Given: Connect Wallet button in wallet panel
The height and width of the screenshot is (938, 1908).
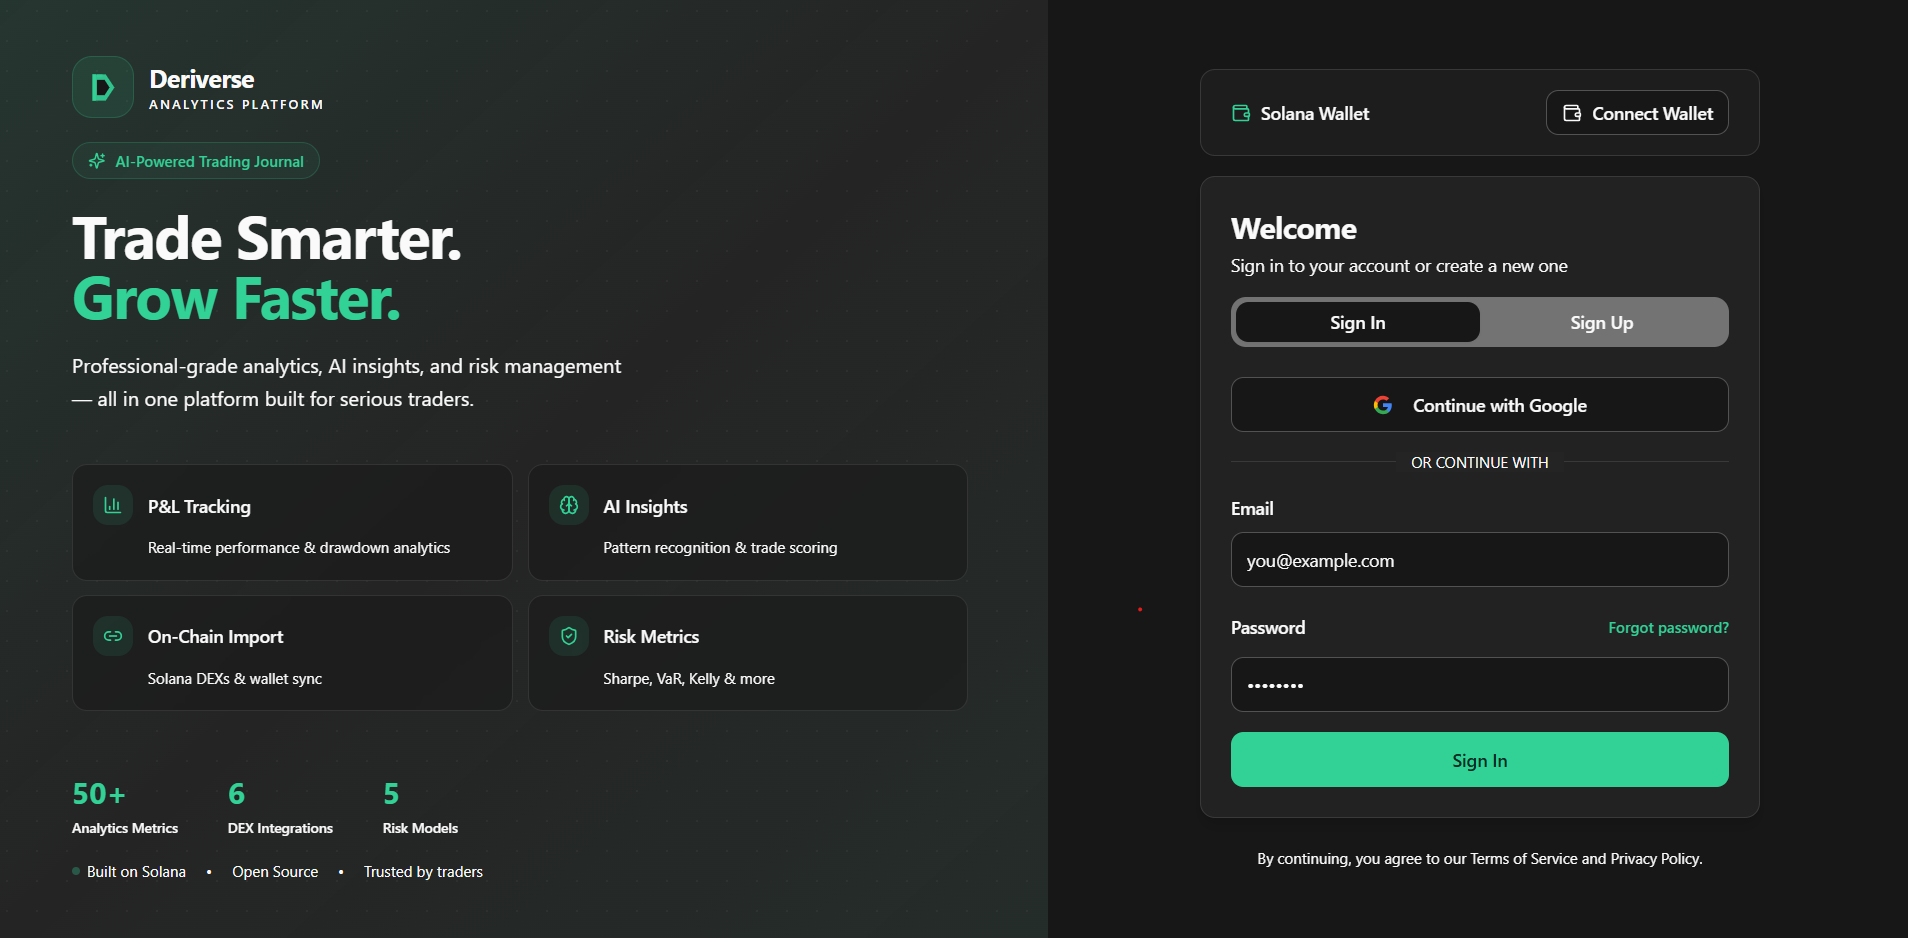Looking at the screenshot, I should coord(1637,113).
